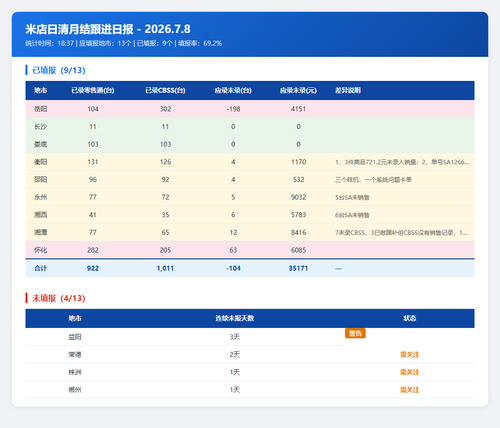Screen dimensions: 500x428
Task: Select the 株洲 city in the 未填报 table
Action: [75, 372]
